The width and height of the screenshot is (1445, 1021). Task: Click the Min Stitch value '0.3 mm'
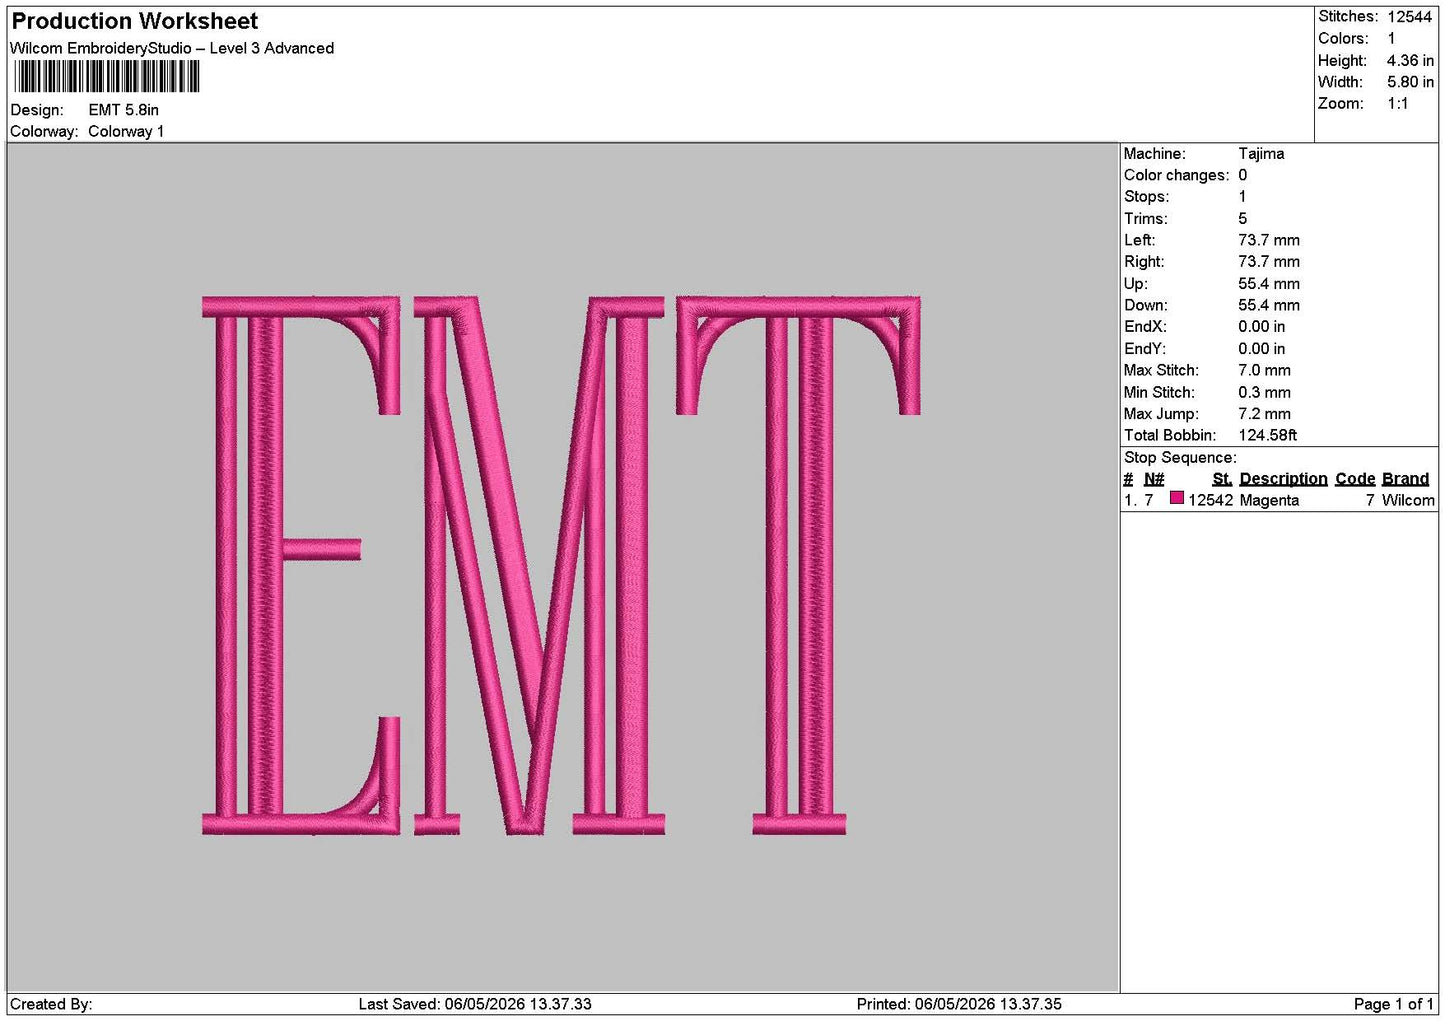click(x=1264, y=392)
